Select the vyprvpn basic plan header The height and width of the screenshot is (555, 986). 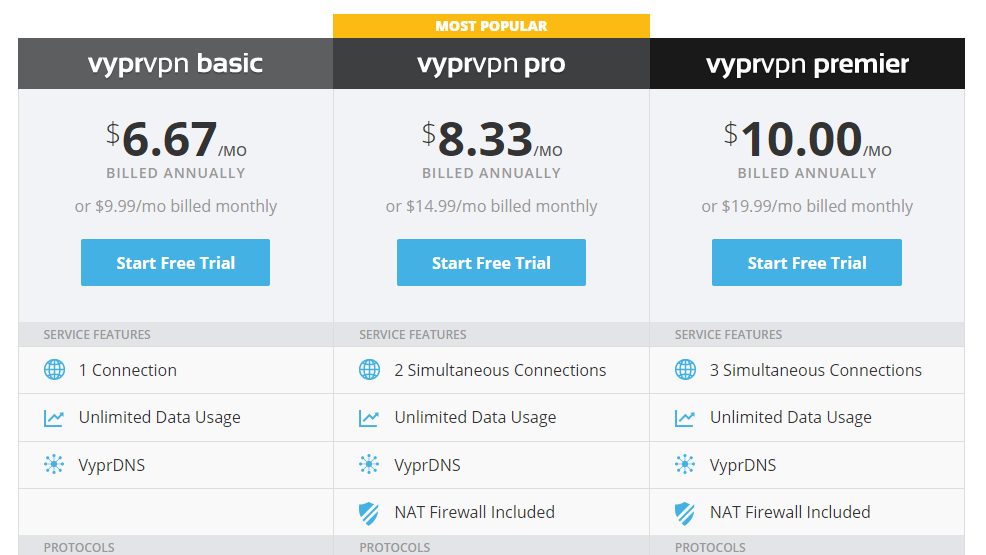click(x=175, y=63)
